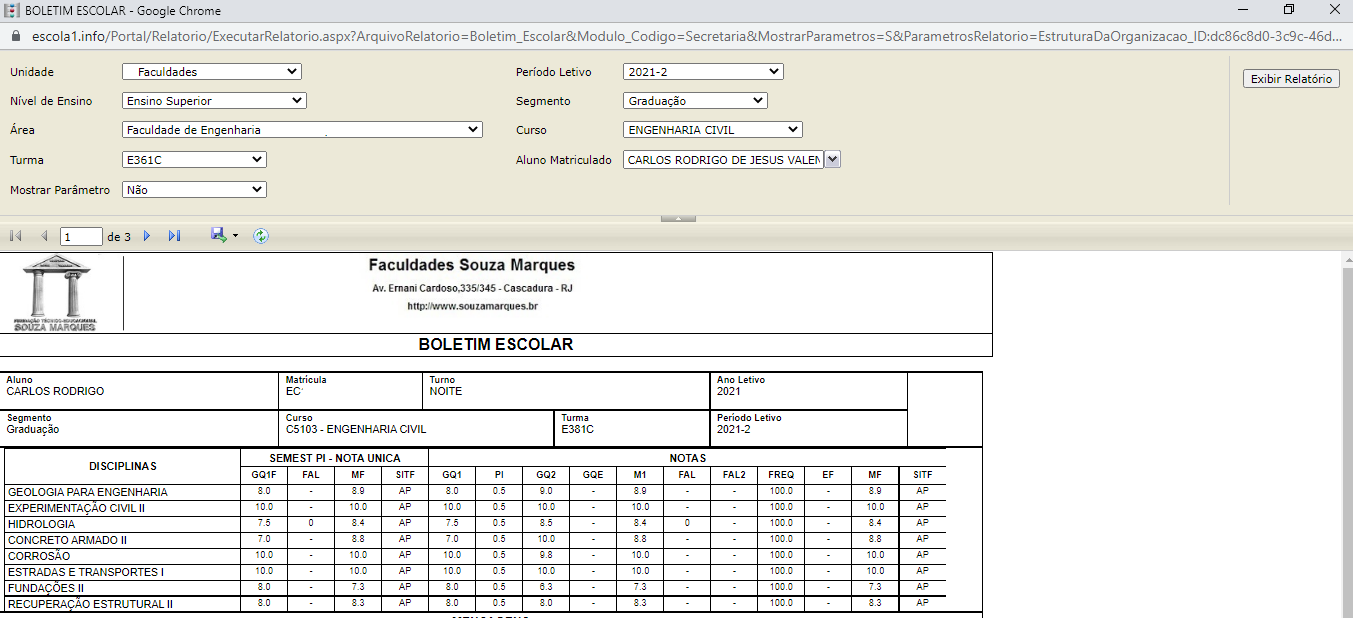Screen dimensions: 1353x618
Task: Click the Exibir Relatório button
Action: tap(1291, 79)
